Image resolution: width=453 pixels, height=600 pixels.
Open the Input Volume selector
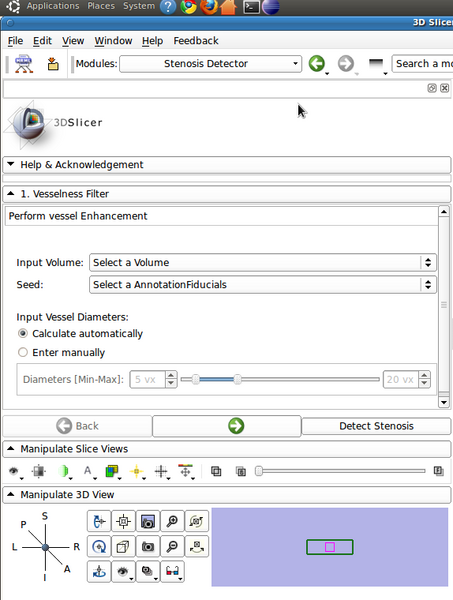(x=262, y=262)
